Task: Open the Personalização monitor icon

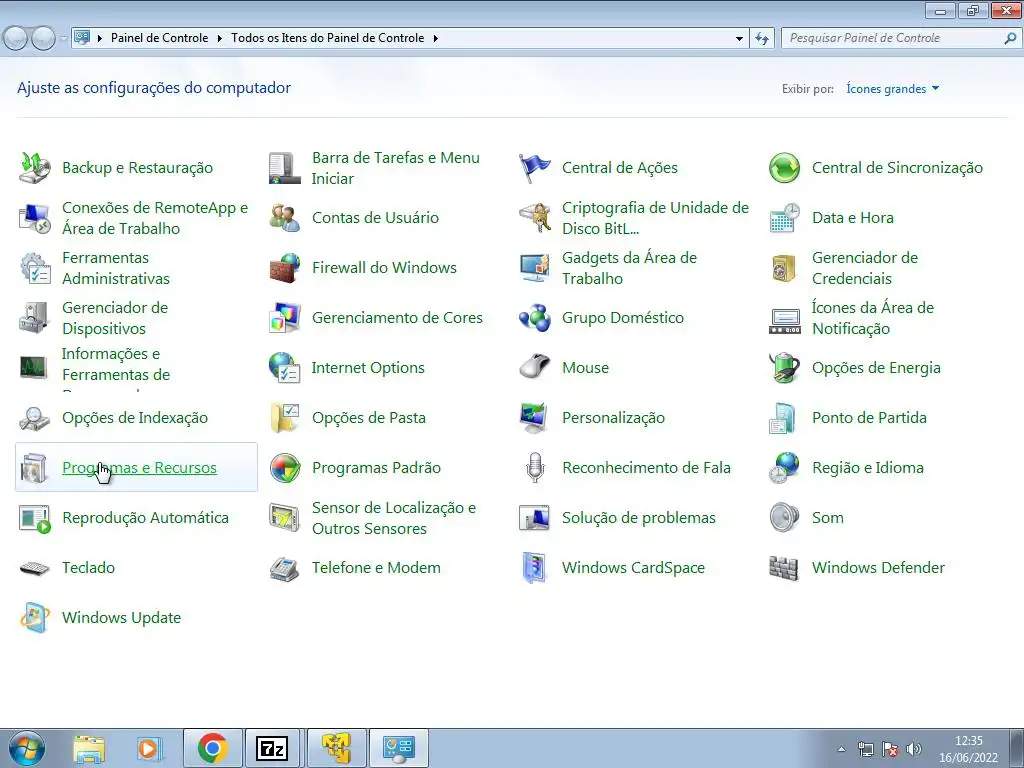Action: (534, 418)
